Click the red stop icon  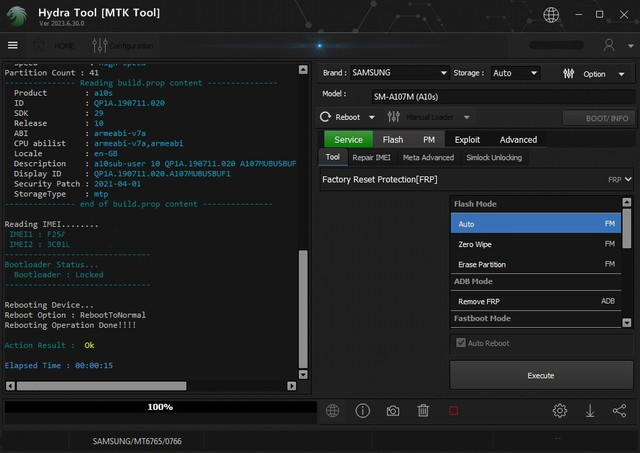tap(453, 411)
